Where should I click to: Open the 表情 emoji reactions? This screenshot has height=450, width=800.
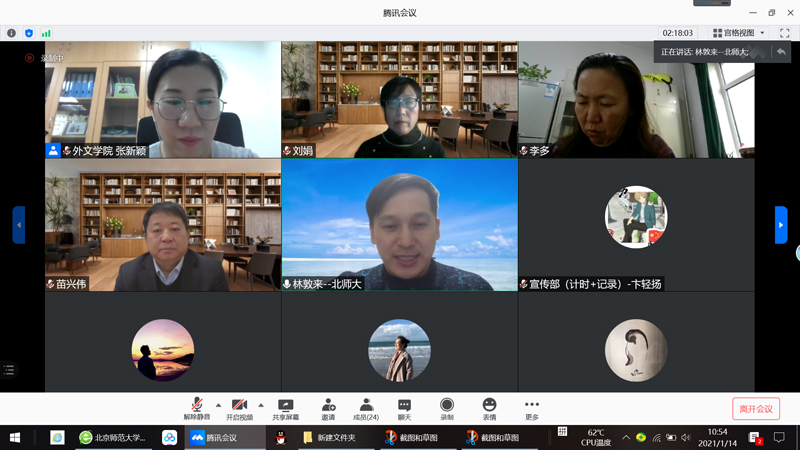tap(489, 407)
